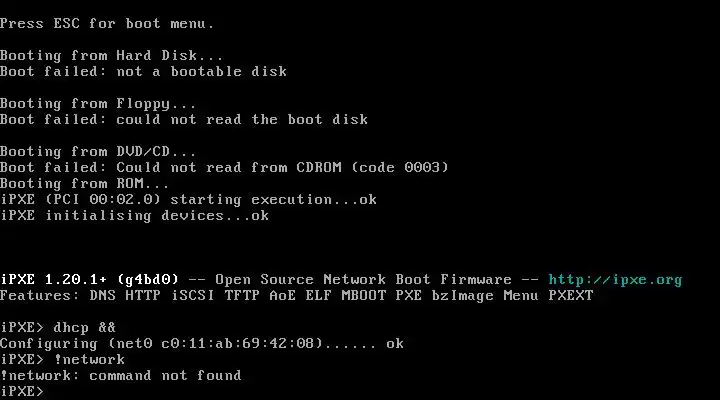Click 'Boot failed: not a bootable disk' text

click(143, 72)
